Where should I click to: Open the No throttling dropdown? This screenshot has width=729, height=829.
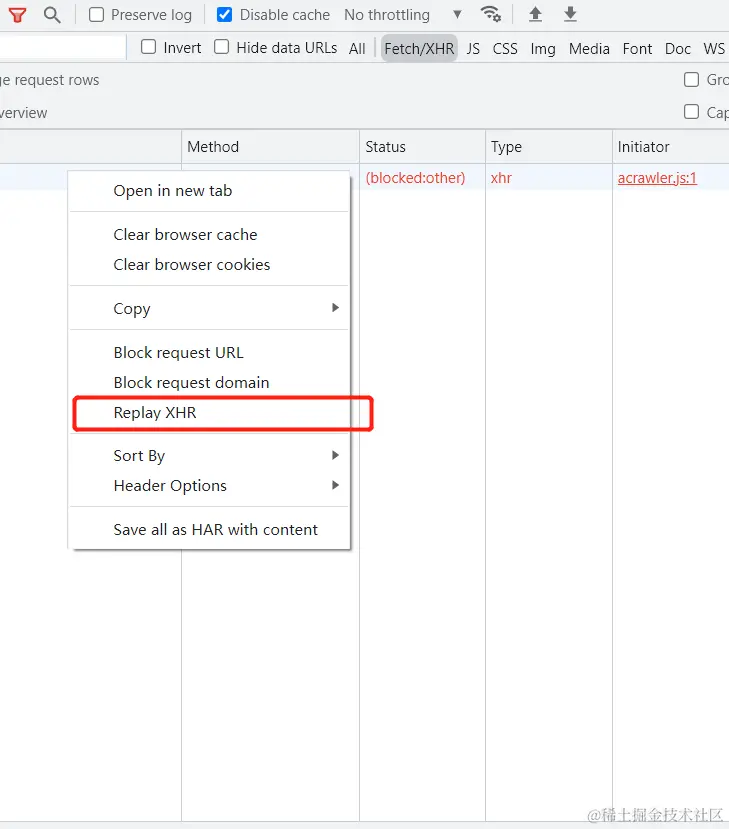pyautogui.click(x=403, y=15)
